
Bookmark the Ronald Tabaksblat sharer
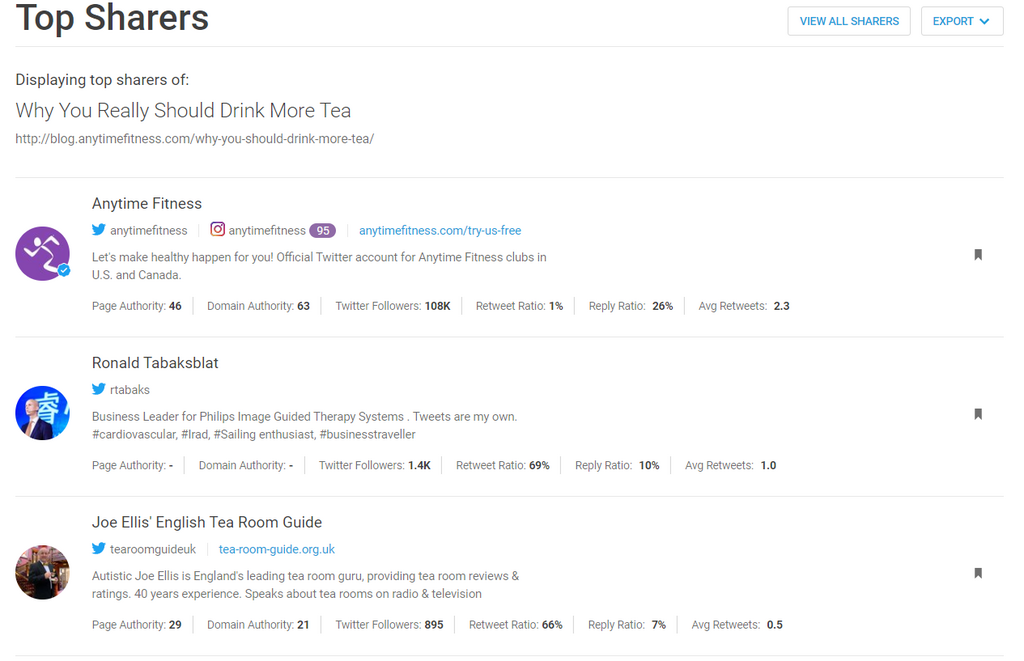[978, 414]
